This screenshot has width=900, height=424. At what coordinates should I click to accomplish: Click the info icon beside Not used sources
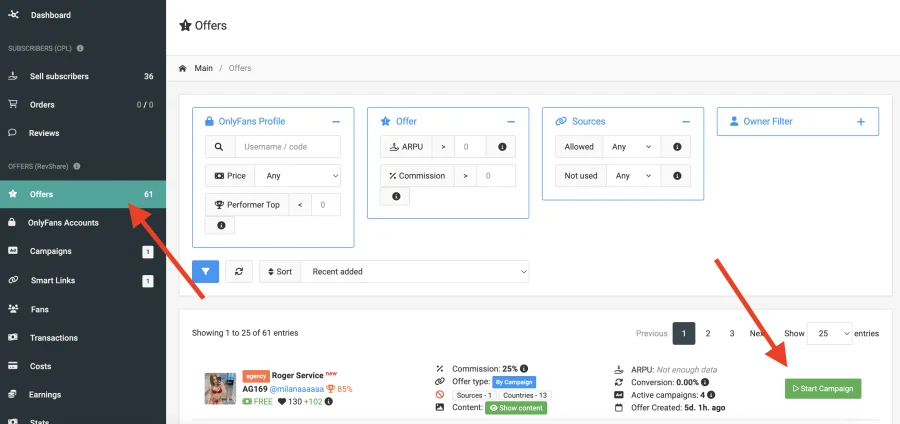(x=677, y=176)
